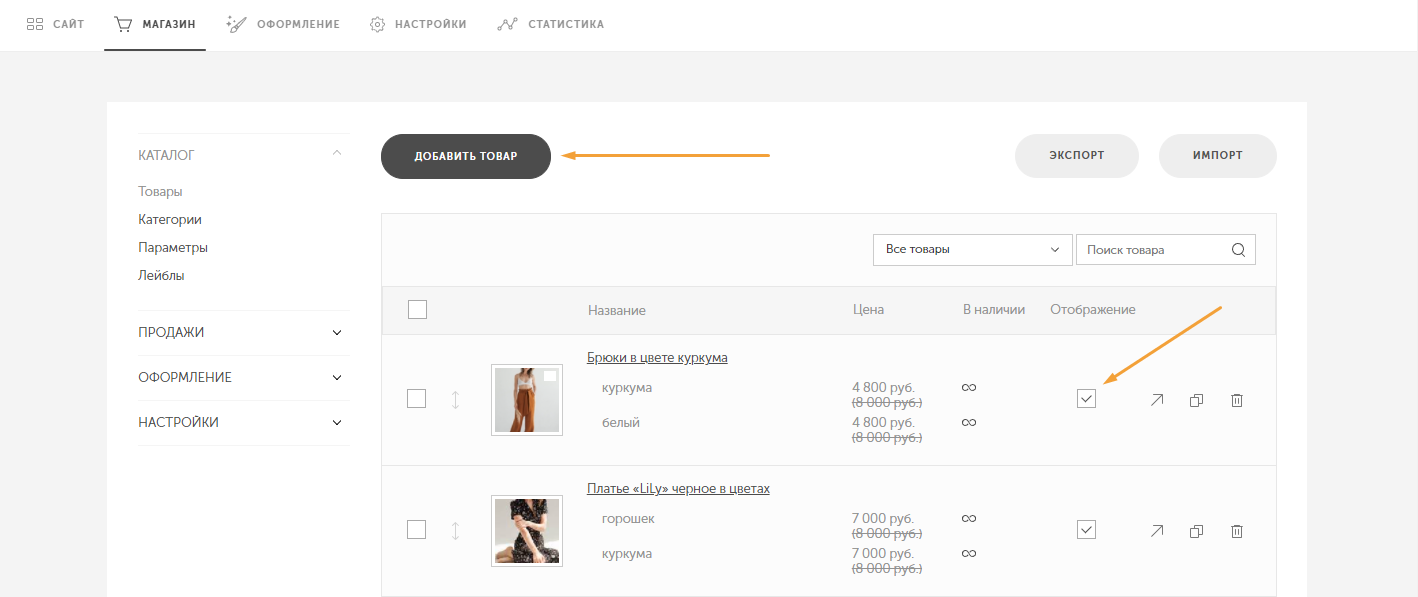Click the ИМПОРТ button

click(x=1218, y=156)
